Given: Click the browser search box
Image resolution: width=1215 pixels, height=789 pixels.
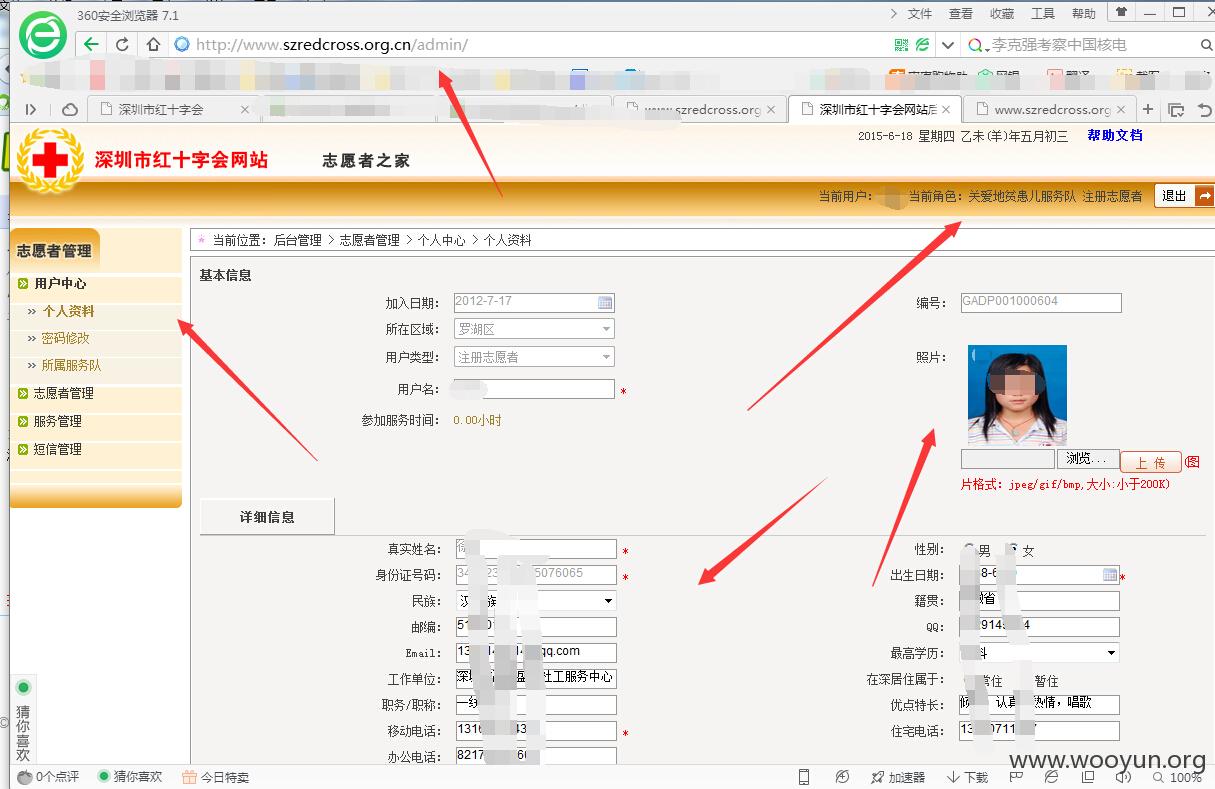Looking at the screenshot, I should pyautogui.click(x=1090, y=45).
